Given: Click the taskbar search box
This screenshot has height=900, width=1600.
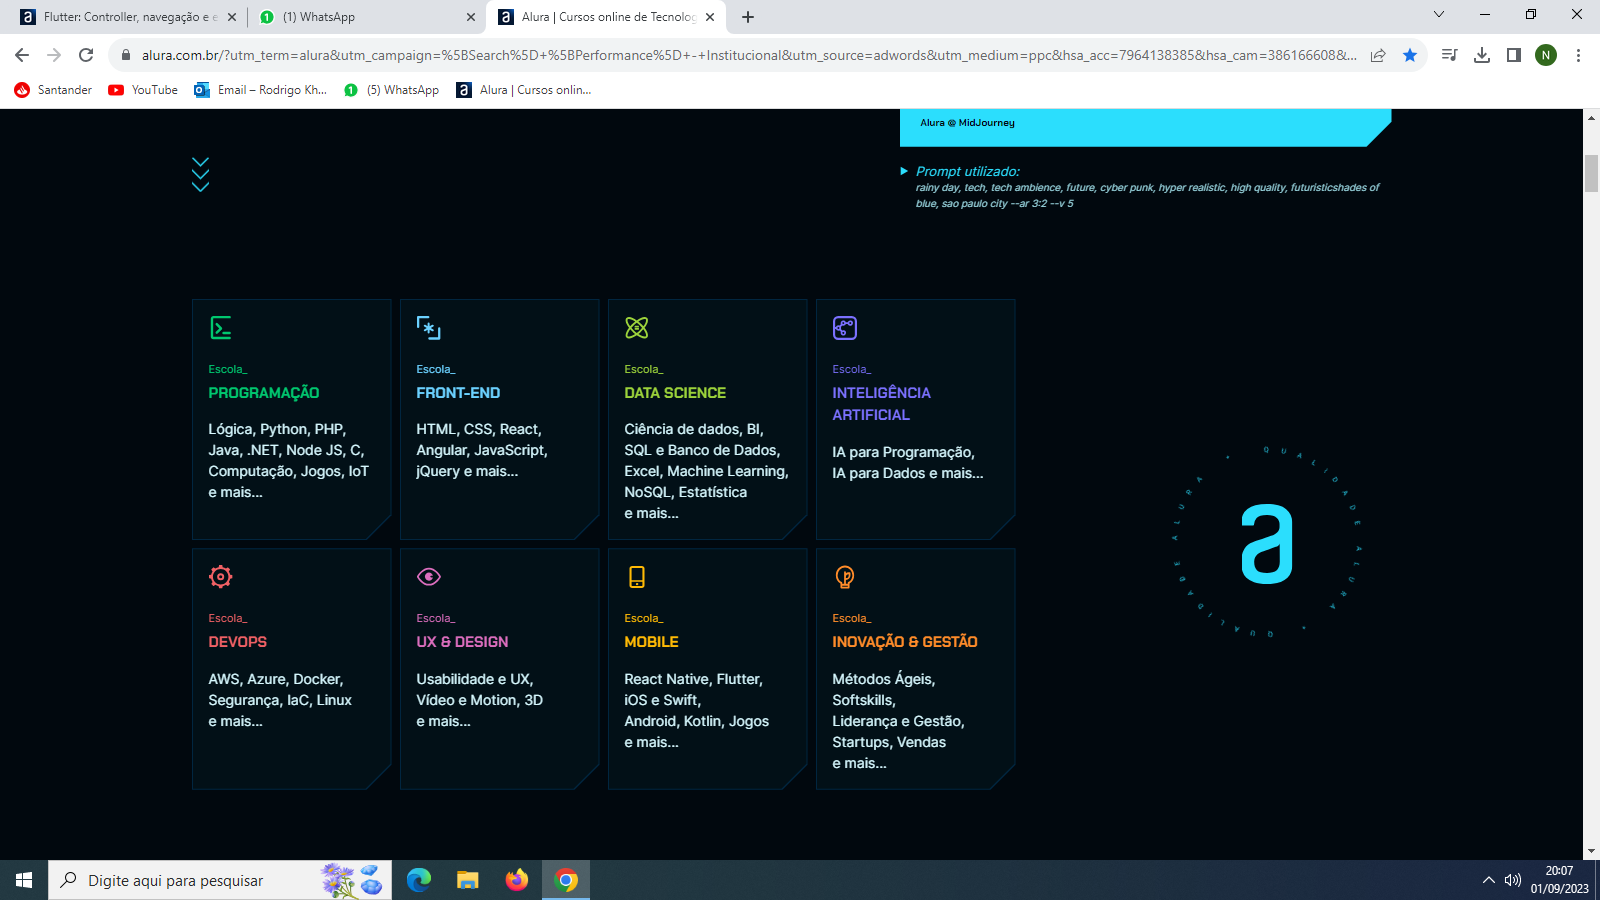Looking at the screenshot, I should point(220,880).
